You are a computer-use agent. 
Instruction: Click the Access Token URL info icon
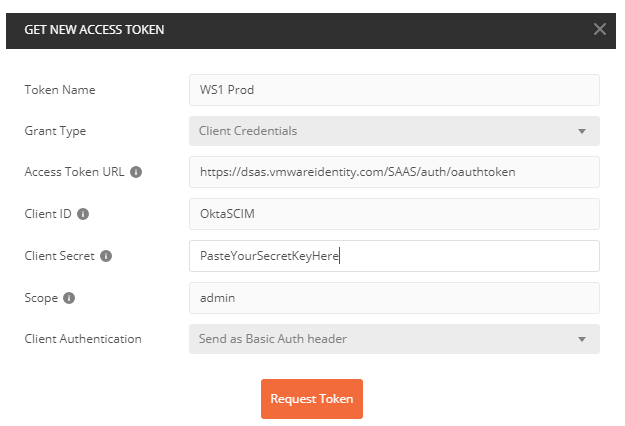click(137, 172)
